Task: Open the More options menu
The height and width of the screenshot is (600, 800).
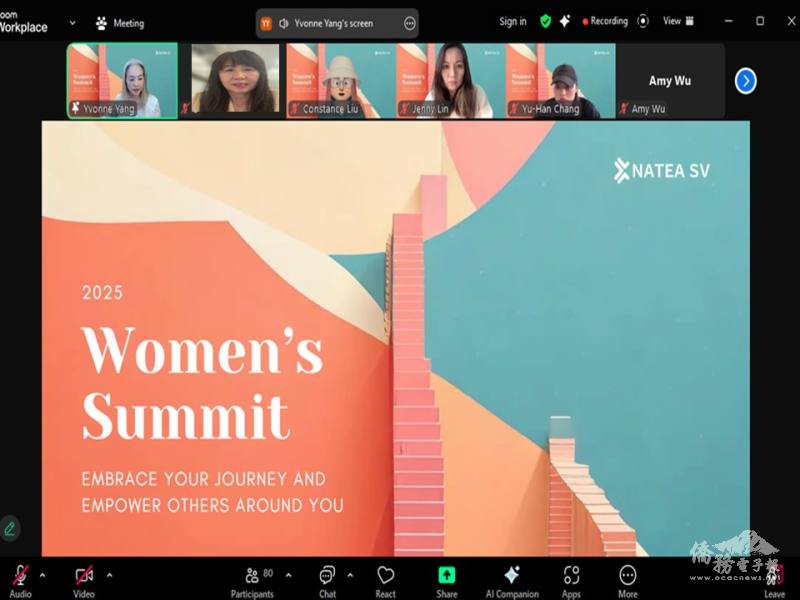Action: tap(628, 576)
